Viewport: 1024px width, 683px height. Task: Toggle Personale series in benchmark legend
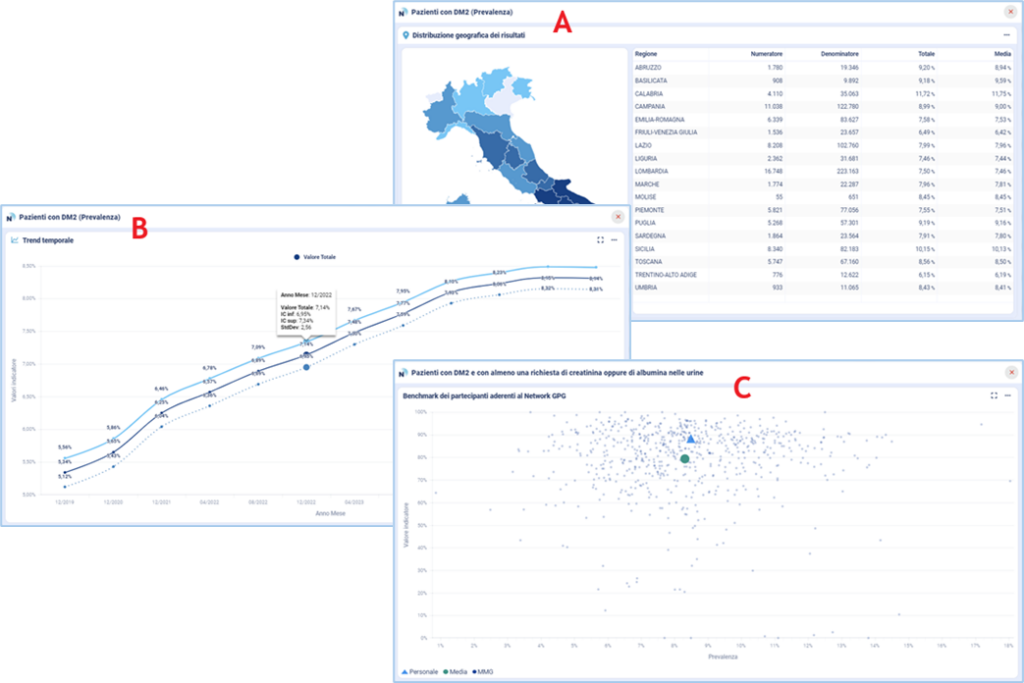tap(421, 670)
